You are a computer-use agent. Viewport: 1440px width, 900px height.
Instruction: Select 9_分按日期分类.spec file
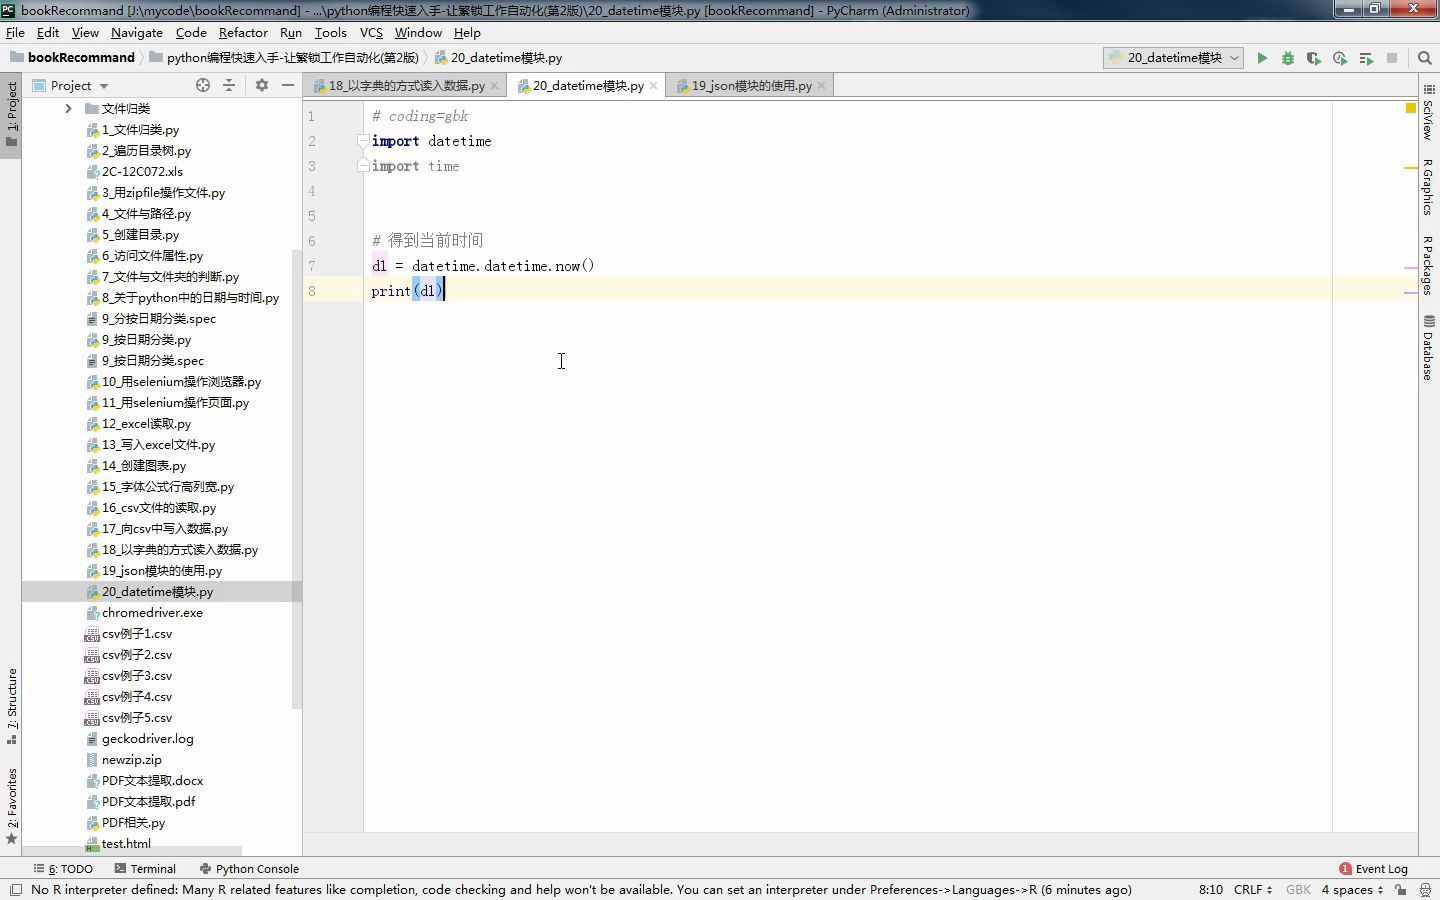[151, 319]
